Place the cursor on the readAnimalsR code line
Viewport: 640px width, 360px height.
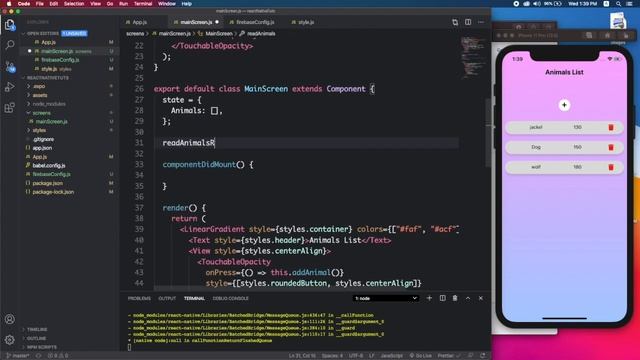click(189, 143)
